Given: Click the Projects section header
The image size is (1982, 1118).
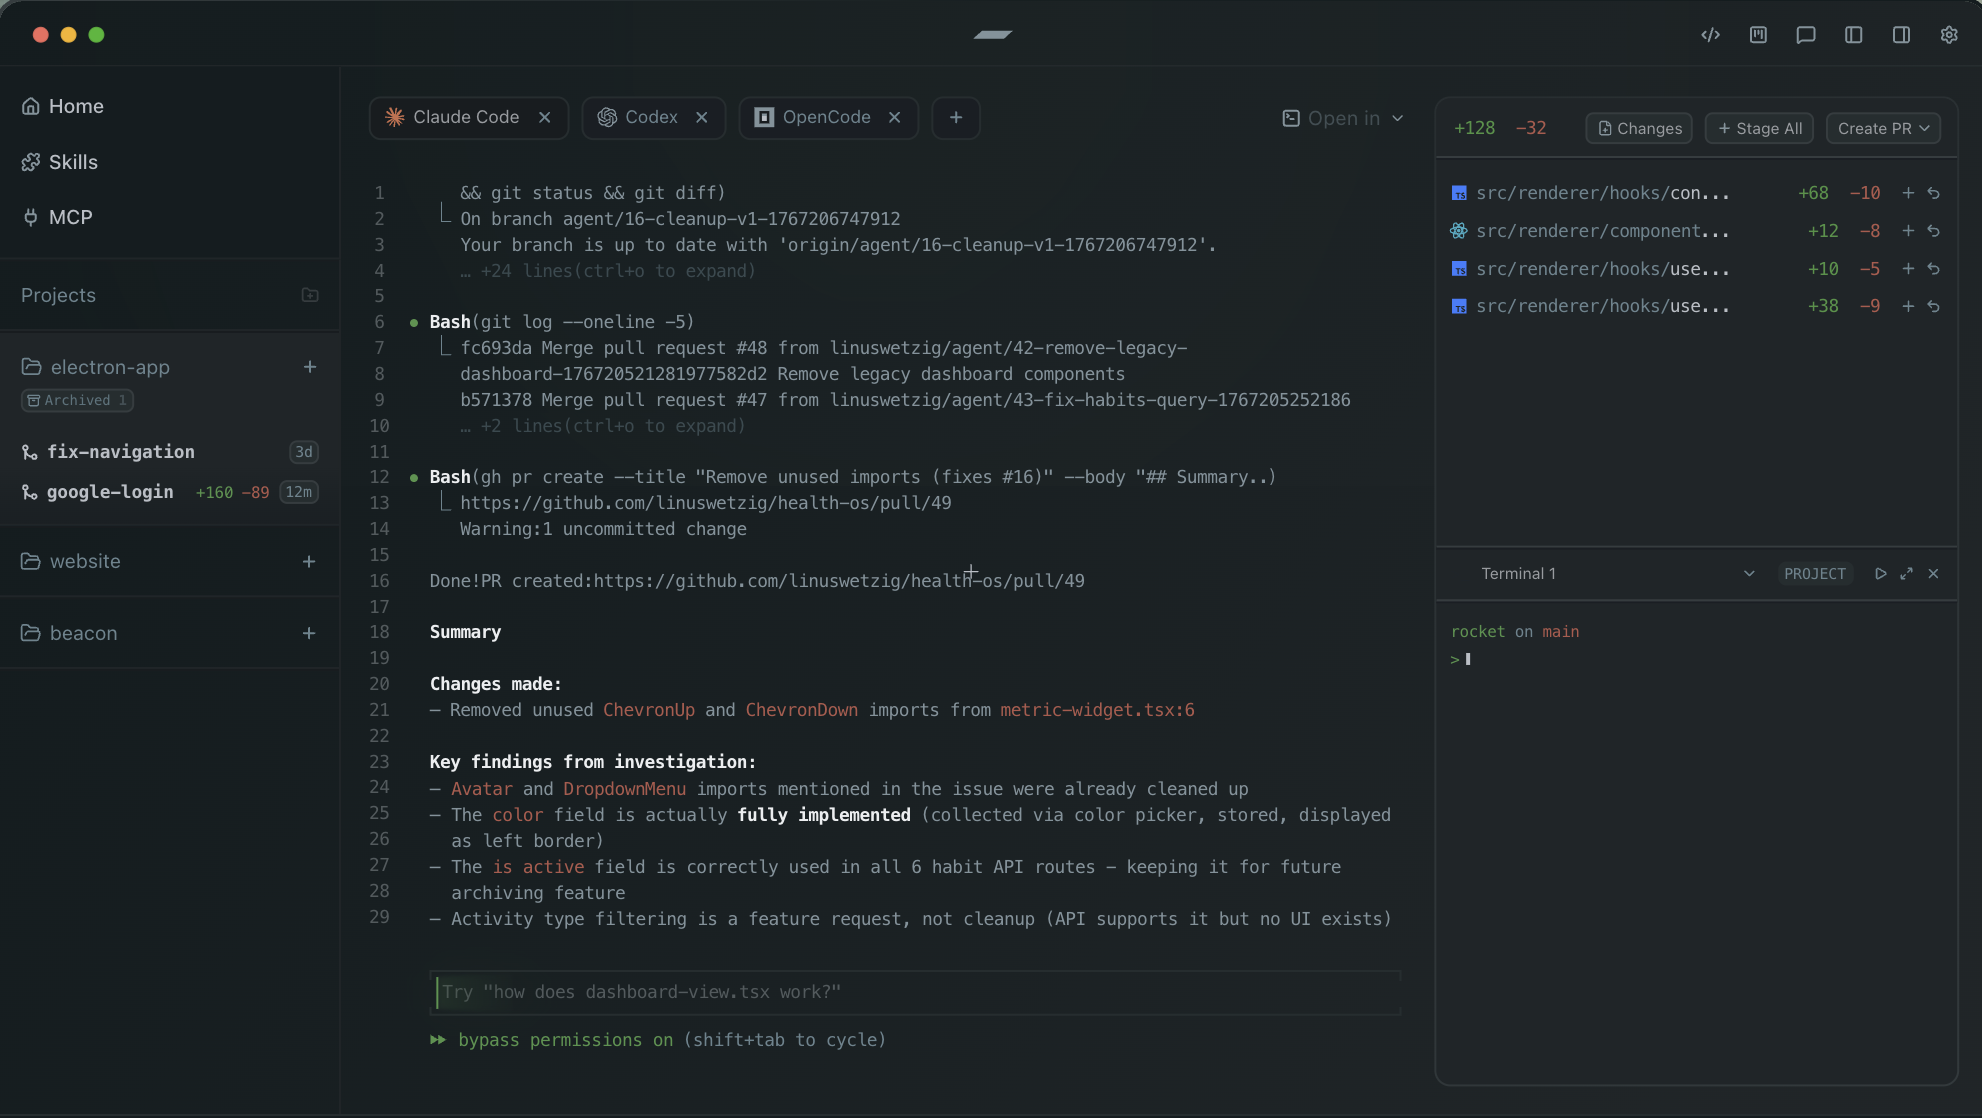Looking at the screenshot, I should pyautogui.click(x=58, y=295).
